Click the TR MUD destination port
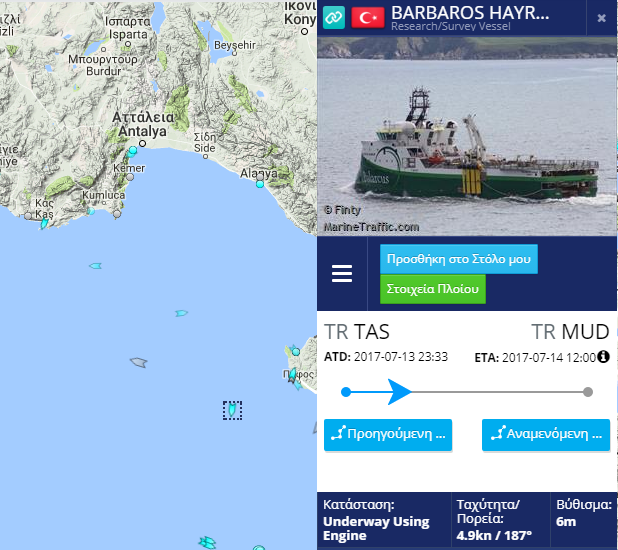The image size is (618, 550). point(570,332)
